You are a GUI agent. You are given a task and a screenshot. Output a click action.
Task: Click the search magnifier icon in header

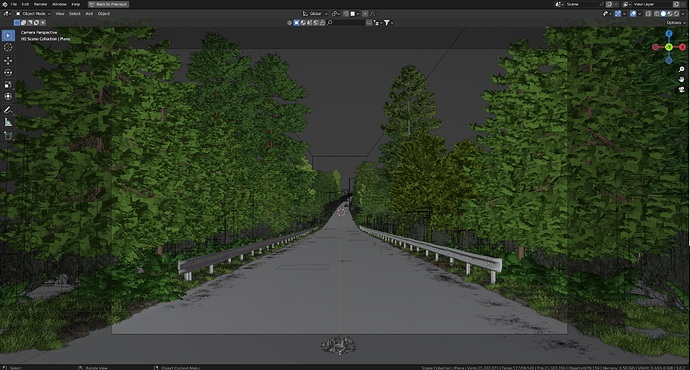[x=330, y=22]
